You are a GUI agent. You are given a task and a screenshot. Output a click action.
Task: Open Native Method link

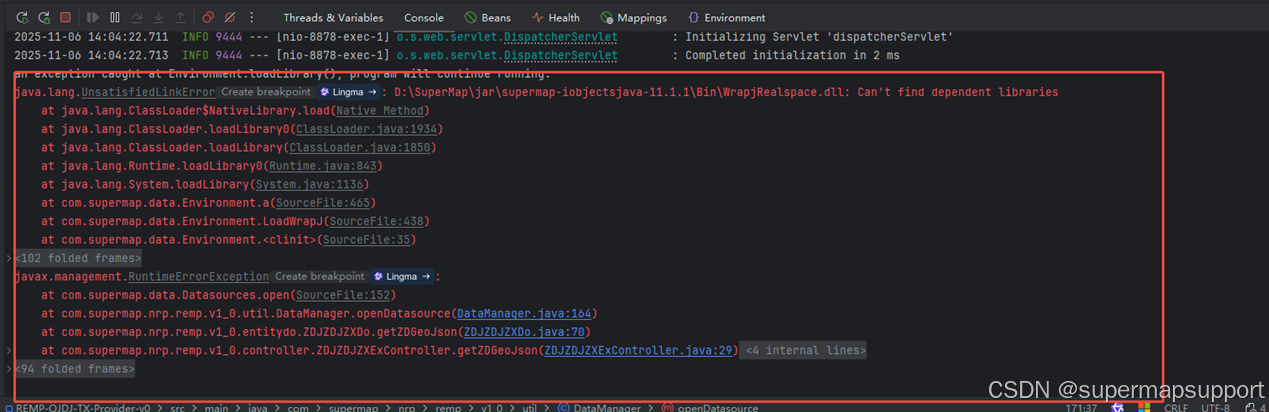pos(381,111)
